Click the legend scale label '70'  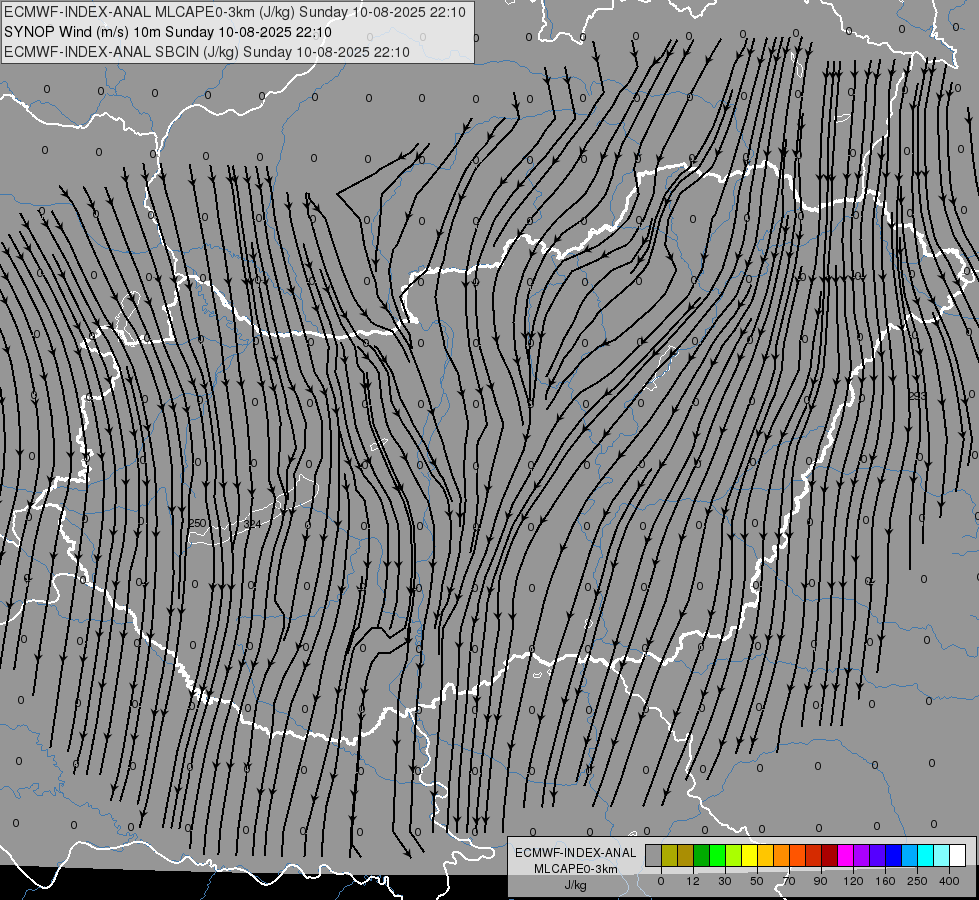pos(789,881)
